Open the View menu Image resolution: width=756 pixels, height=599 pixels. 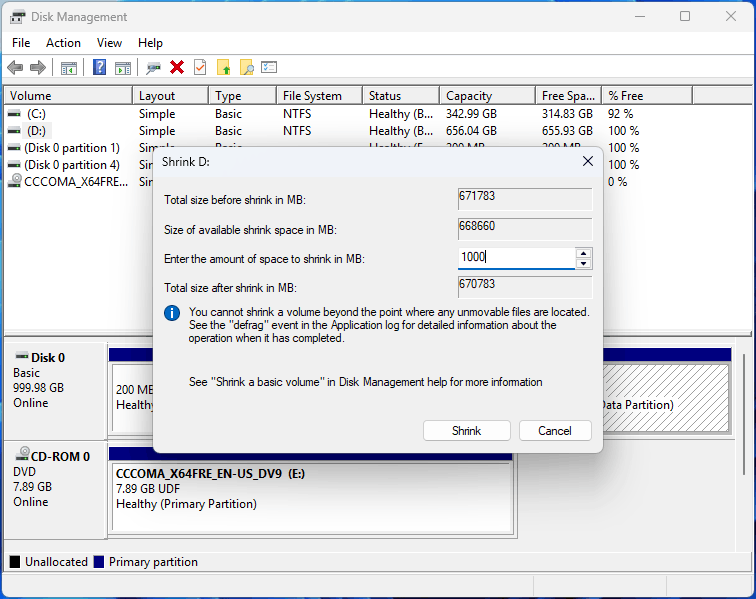coord(109,43)
